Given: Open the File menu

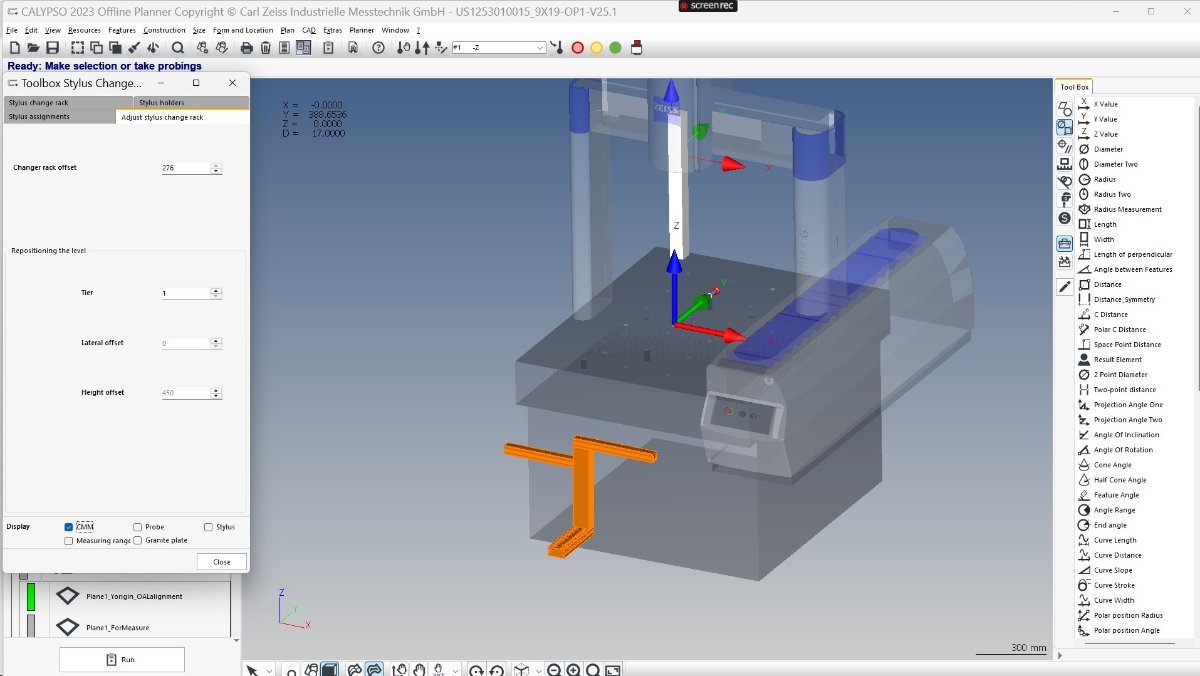Looking at the screenshot, I should [x=12, y=30].
